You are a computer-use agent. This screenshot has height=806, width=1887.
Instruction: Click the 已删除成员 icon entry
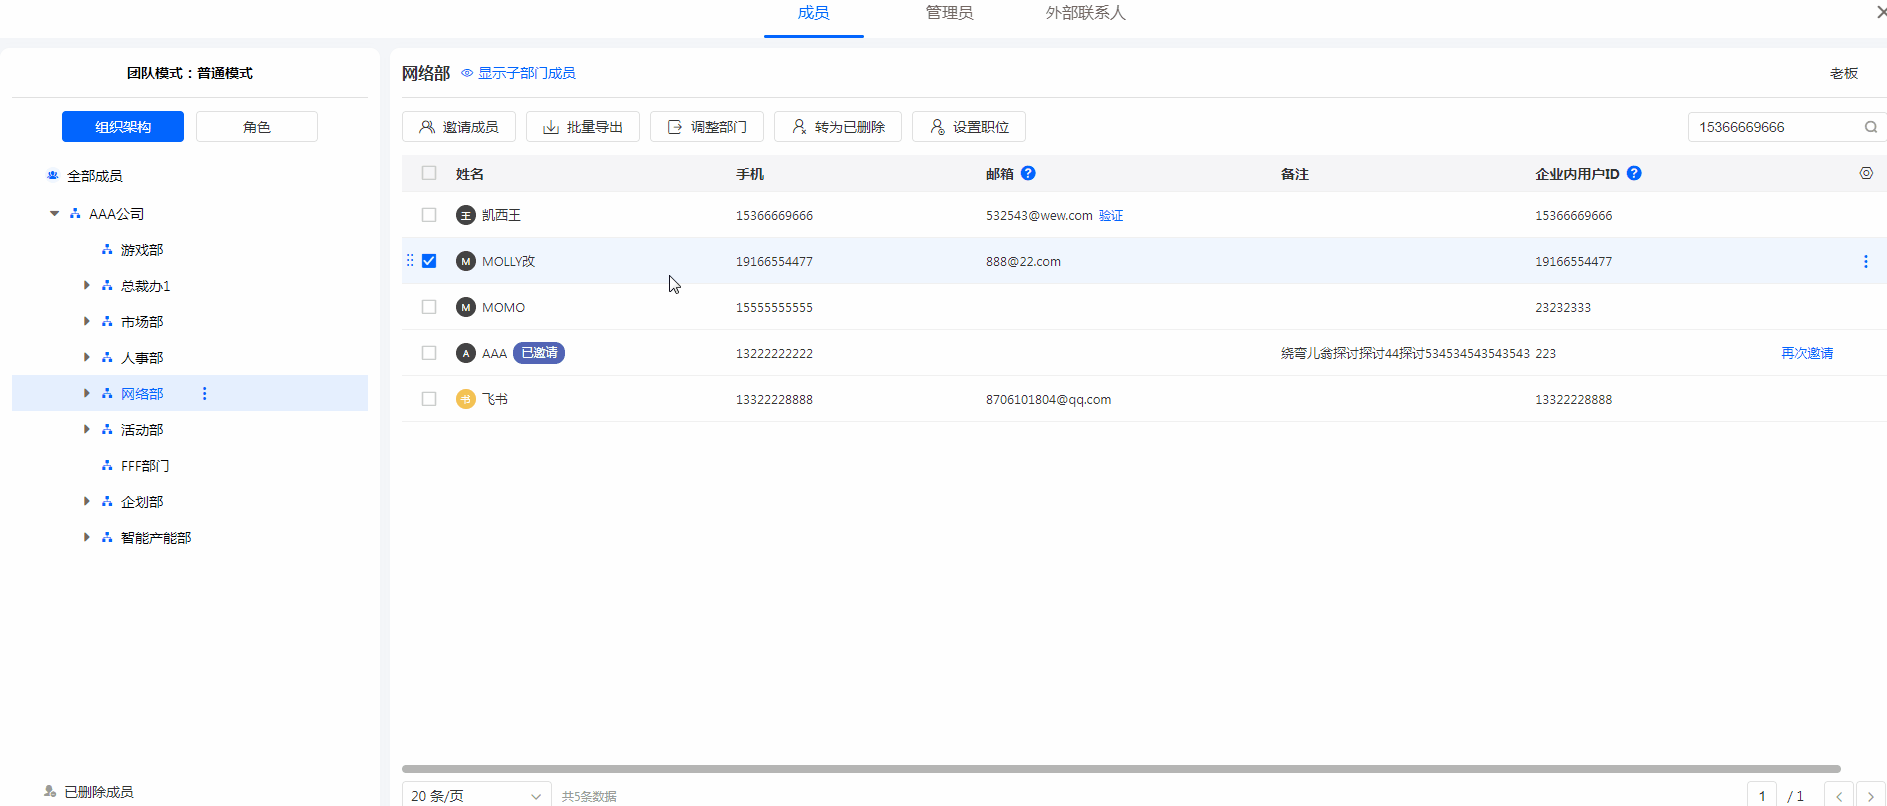pos(50,791)
